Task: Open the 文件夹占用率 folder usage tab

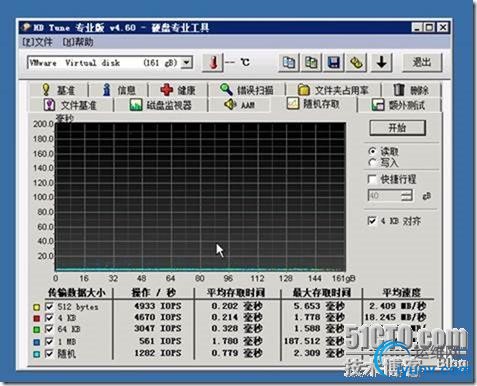Action: [x=333, y=90]
